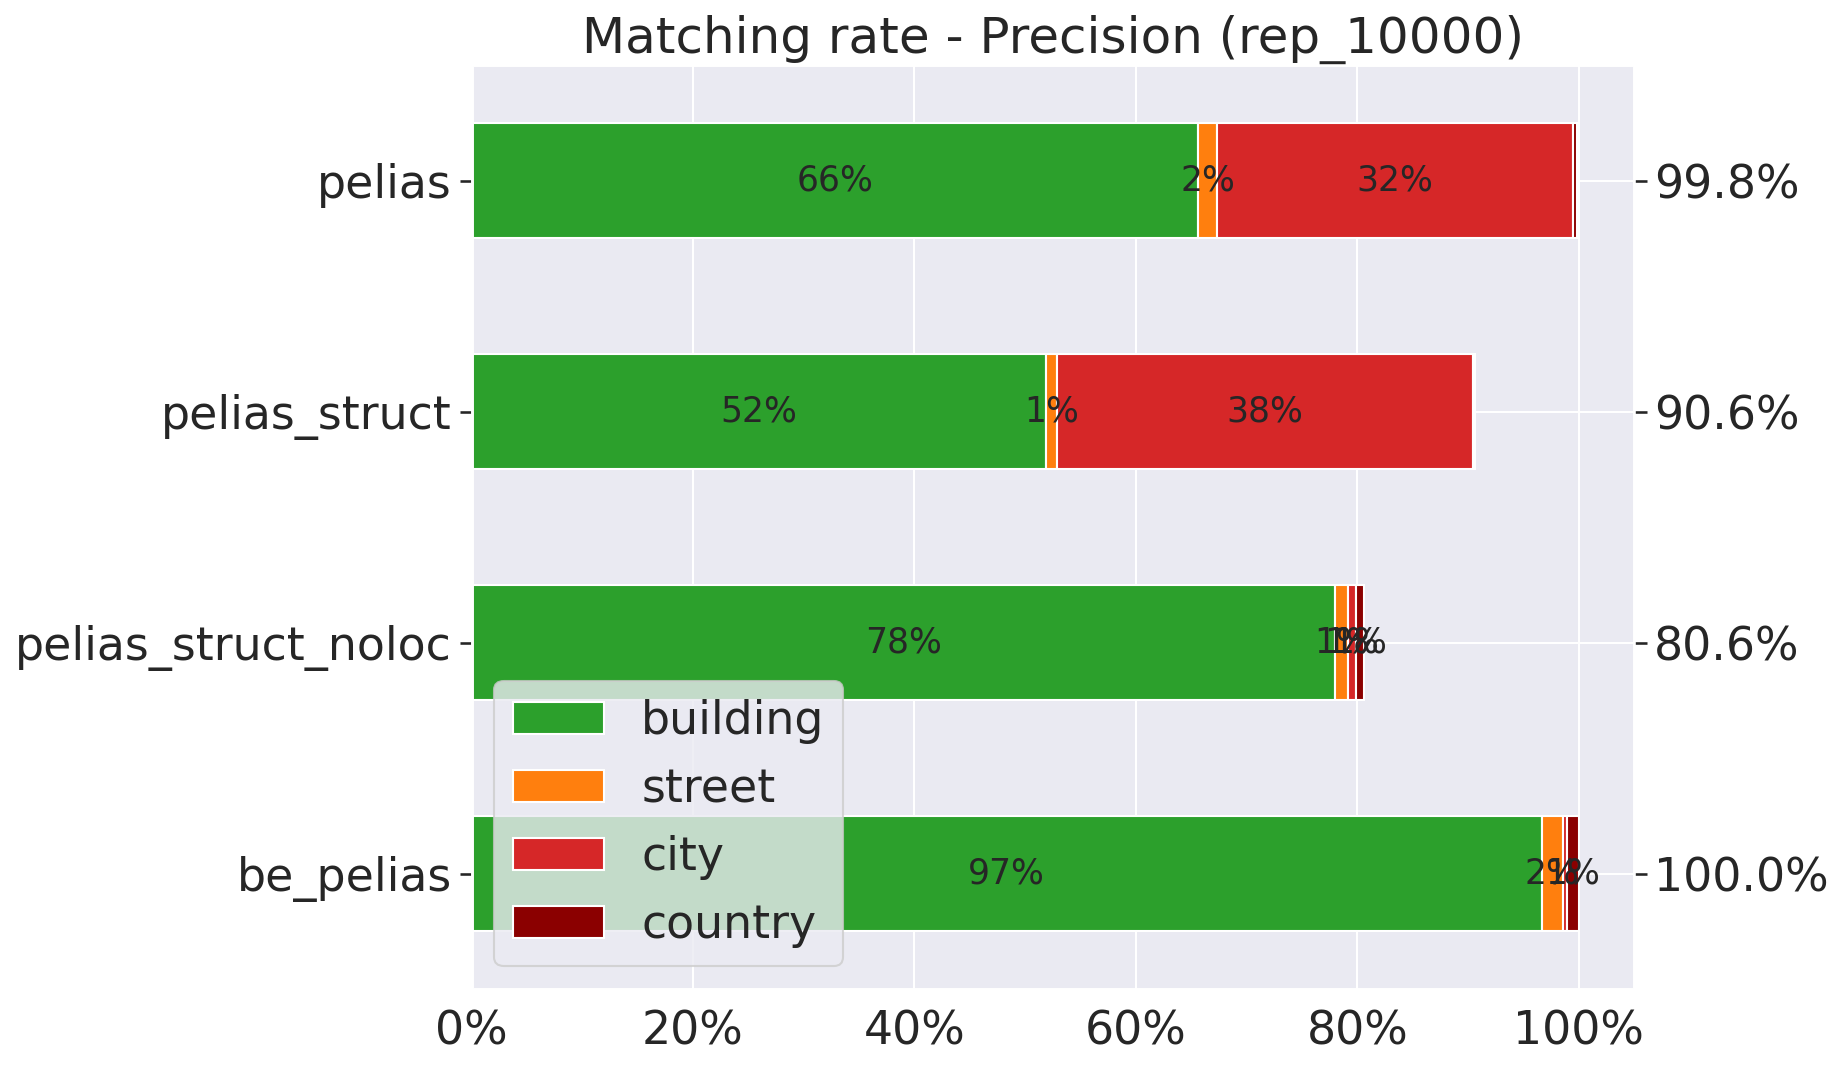Click the red city legend swatch
Screen dimensions: 1843x1069
(x=558, y=854)
